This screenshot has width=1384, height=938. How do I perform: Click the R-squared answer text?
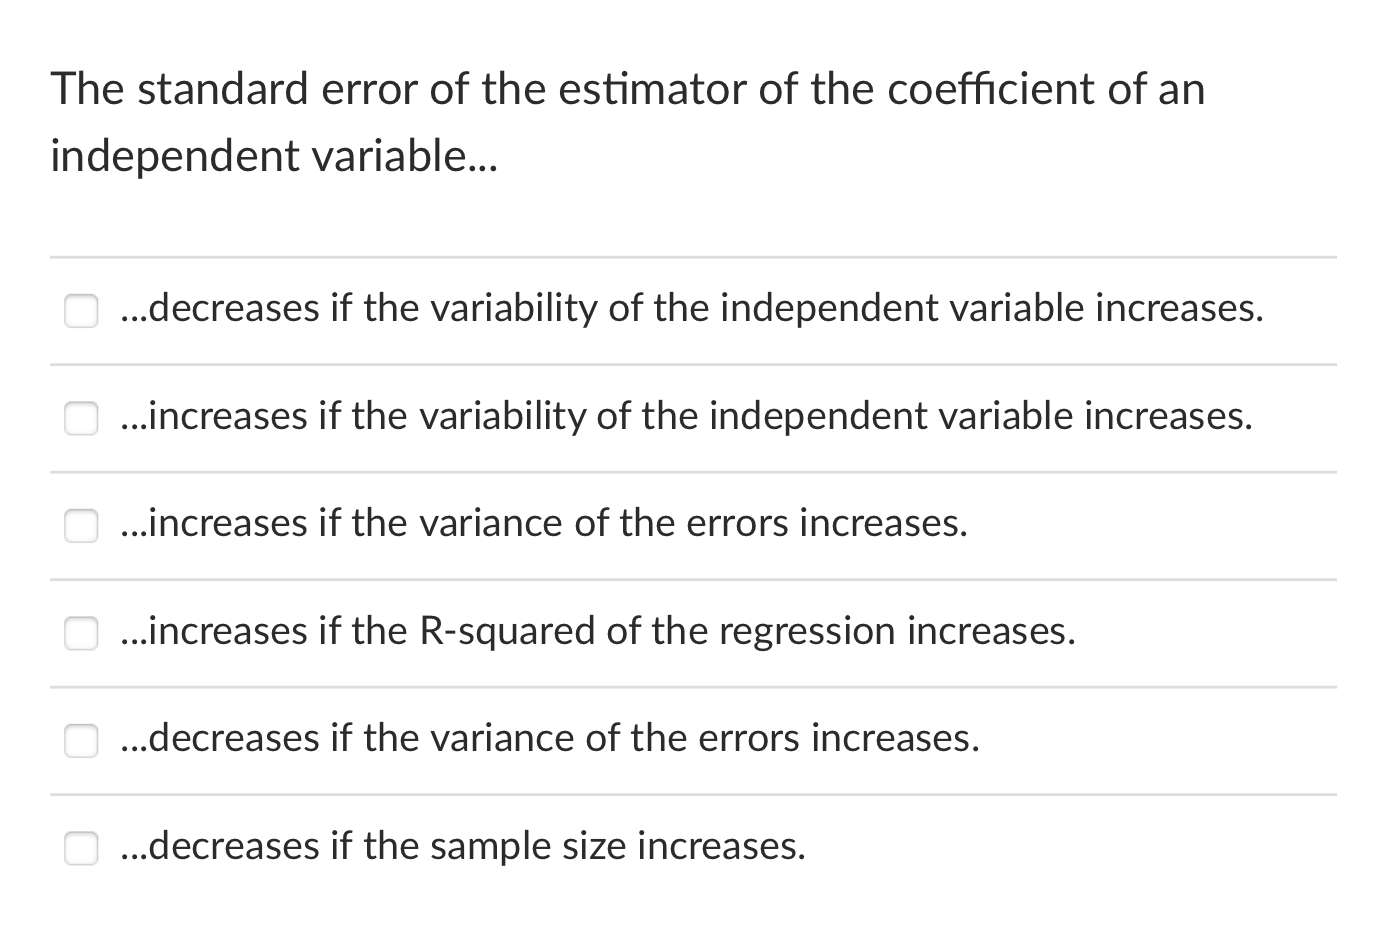(x=597, y=632)
